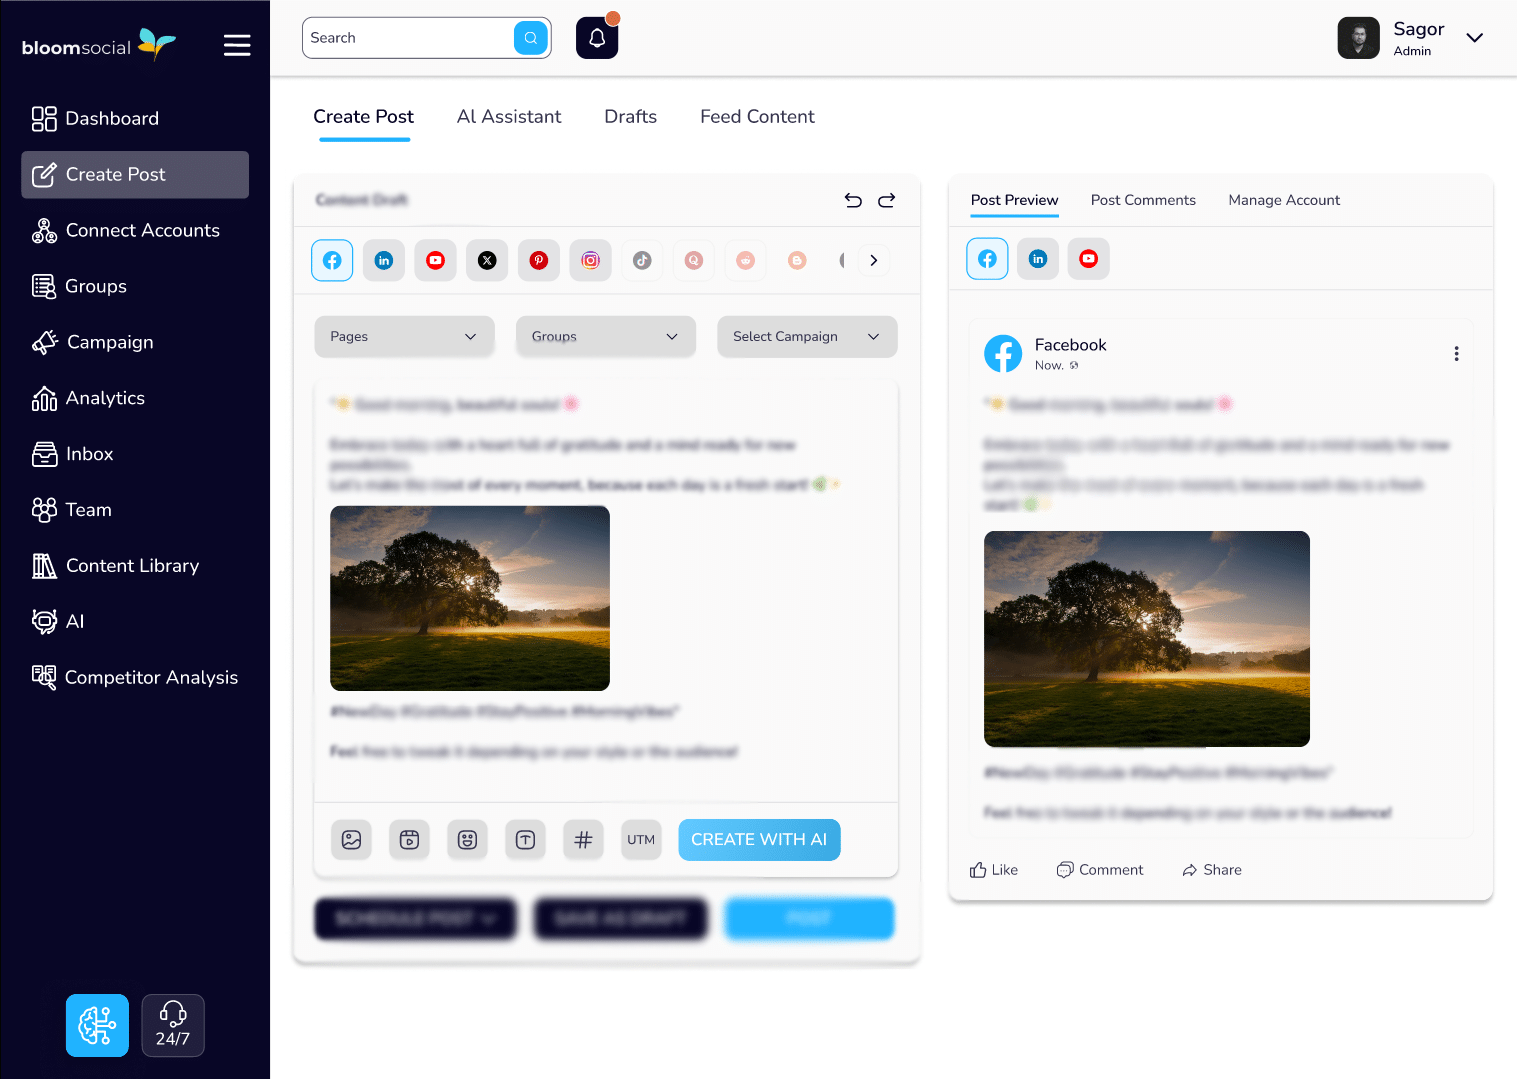Toggle the Instagram account in composer

(591, 260)
